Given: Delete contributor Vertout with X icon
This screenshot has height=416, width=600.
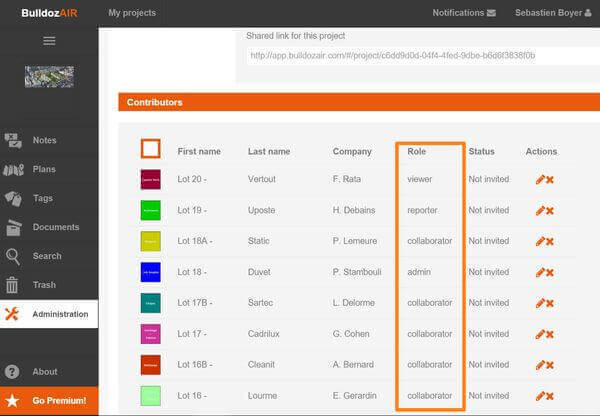Looking at the screenshot, I should tap(550, 180).
